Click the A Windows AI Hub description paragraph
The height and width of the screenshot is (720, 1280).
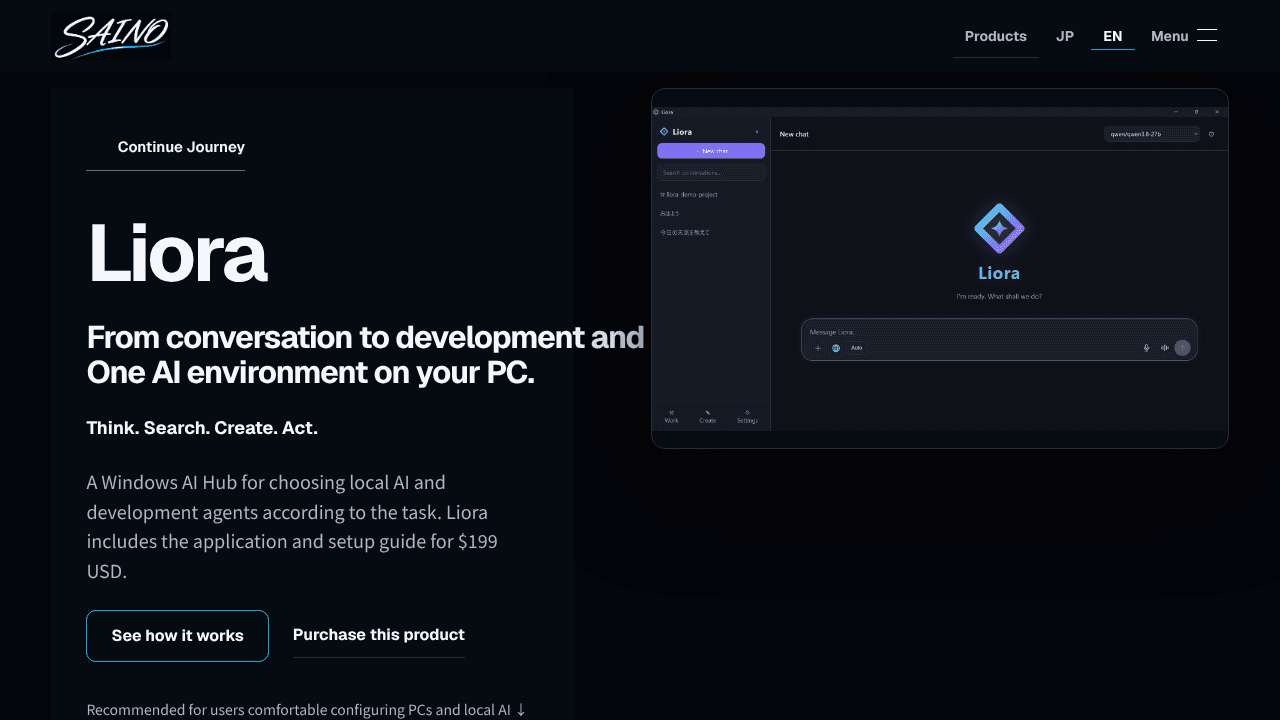(292, 527)
